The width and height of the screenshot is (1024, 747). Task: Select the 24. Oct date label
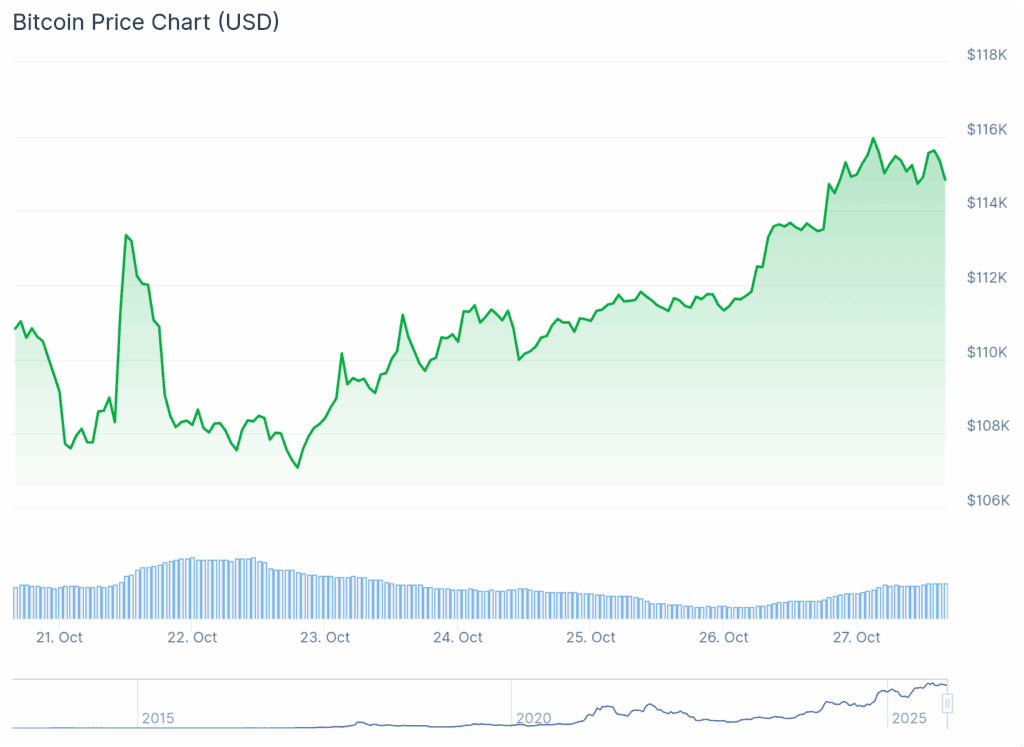pos(458,637)
